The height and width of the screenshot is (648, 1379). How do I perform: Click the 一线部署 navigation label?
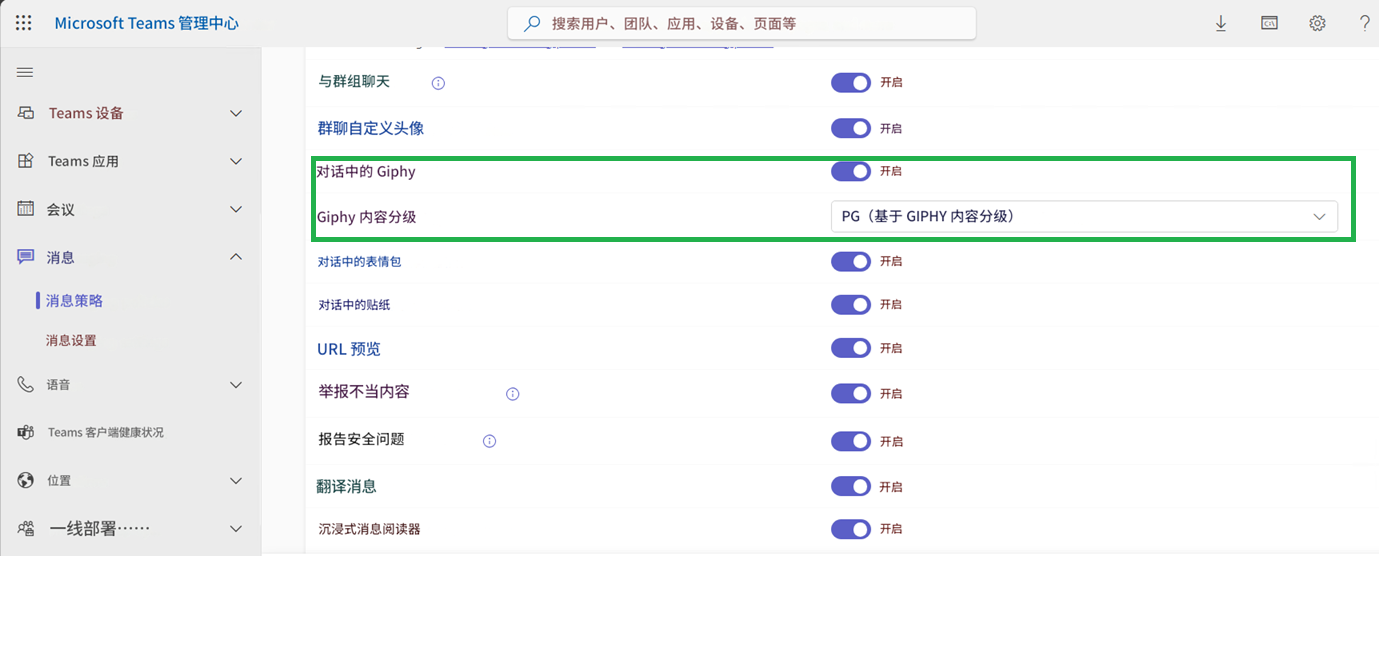click(100, 528)
